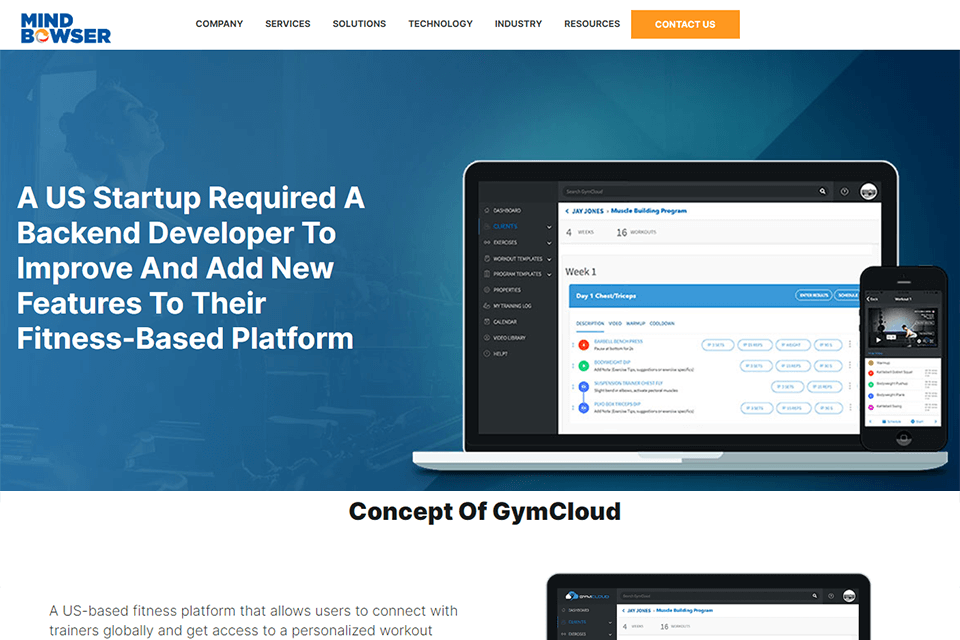960x640 pixels.
Task: Select My Training Log in the laptop mockup
Action: 512,306
